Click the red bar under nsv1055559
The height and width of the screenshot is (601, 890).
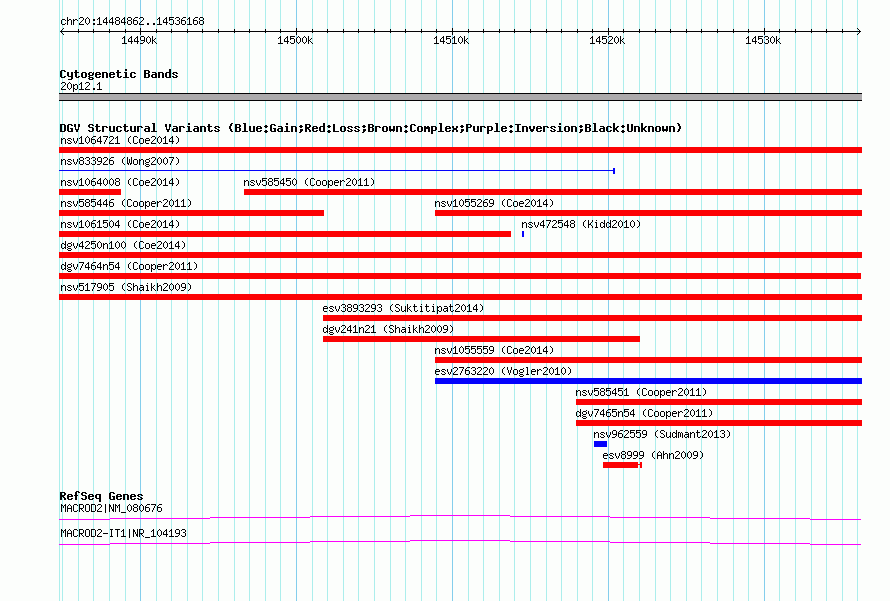point(648,360)
